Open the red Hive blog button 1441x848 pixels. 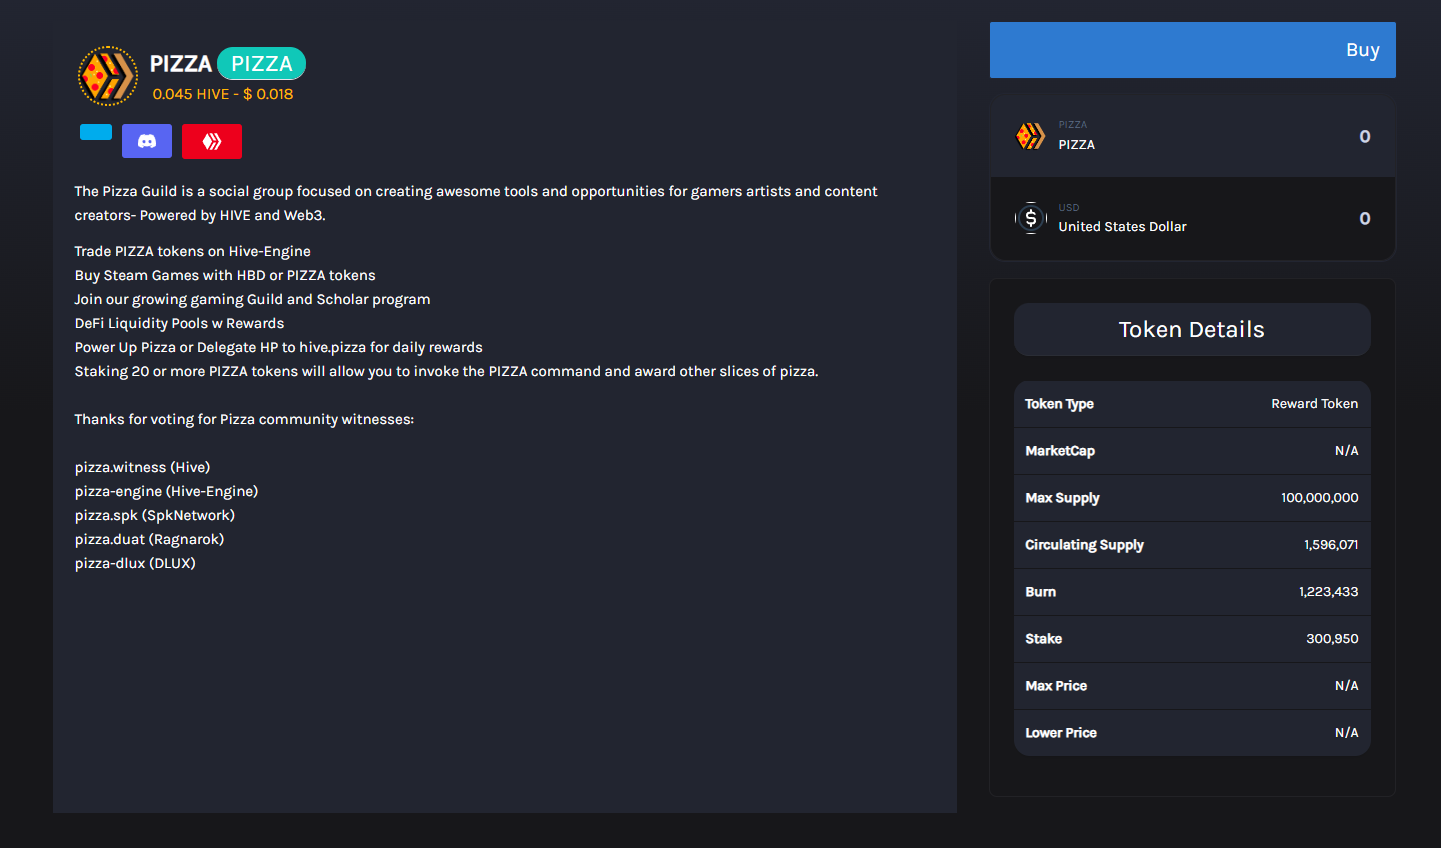212,141
